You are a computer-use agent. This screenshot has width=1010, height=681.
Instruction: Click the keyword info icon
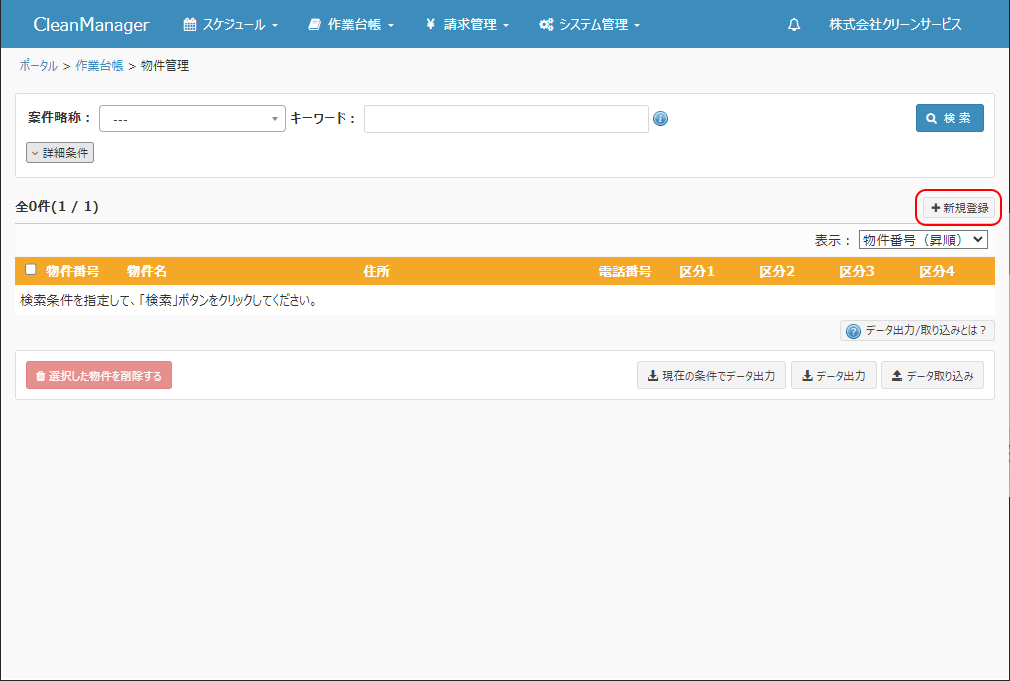660,119
